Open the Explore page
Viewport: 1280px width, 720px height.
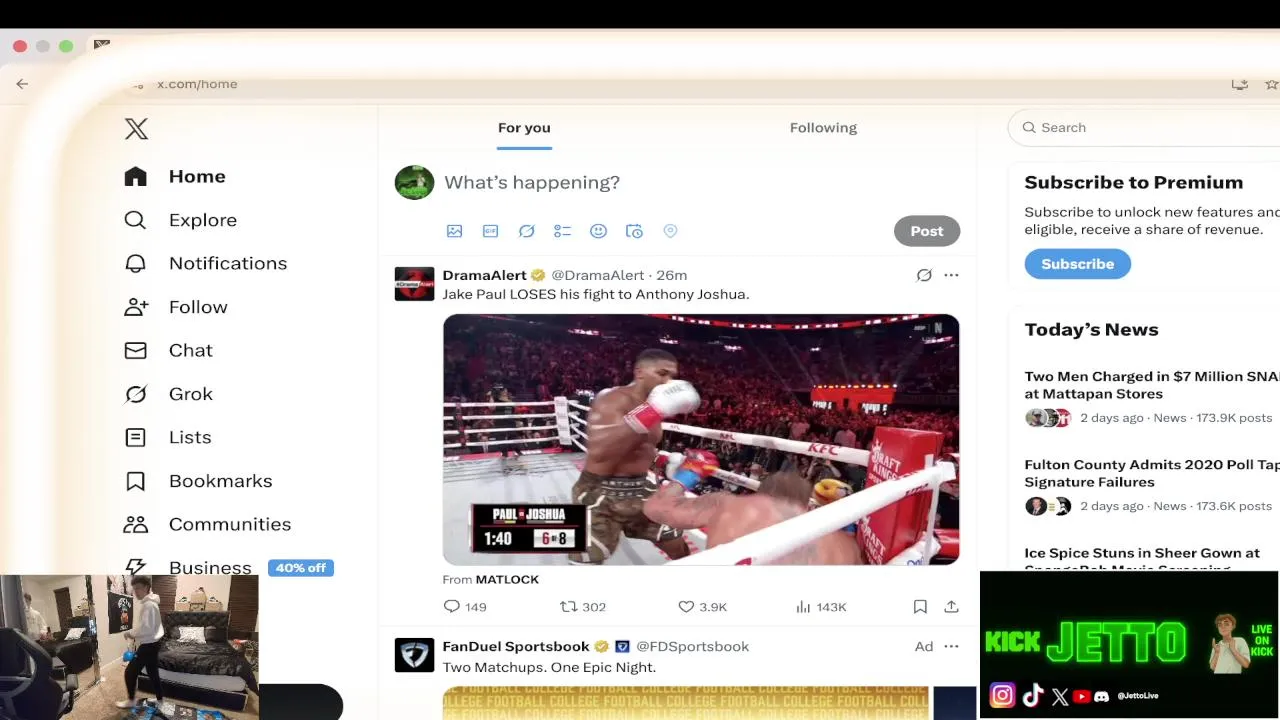180,220
